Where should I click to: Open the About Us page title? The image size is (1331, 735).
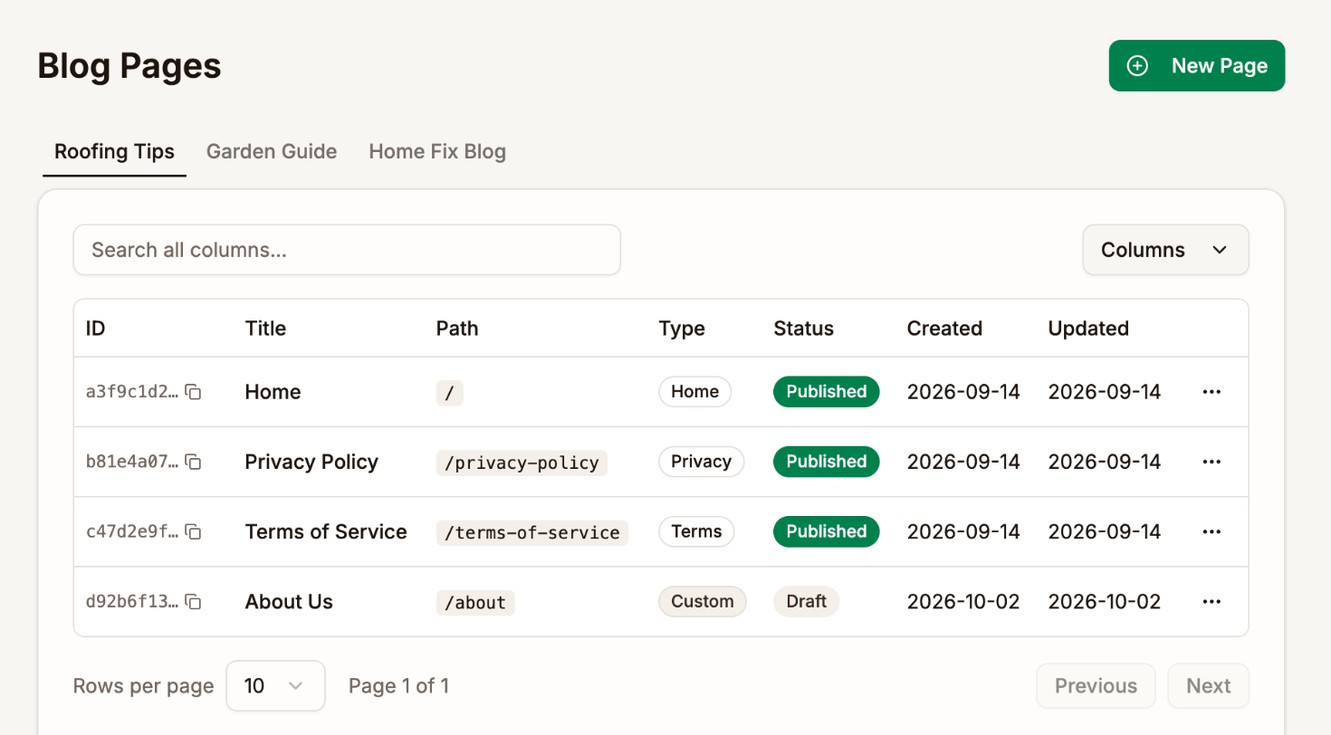coord(289,602)
